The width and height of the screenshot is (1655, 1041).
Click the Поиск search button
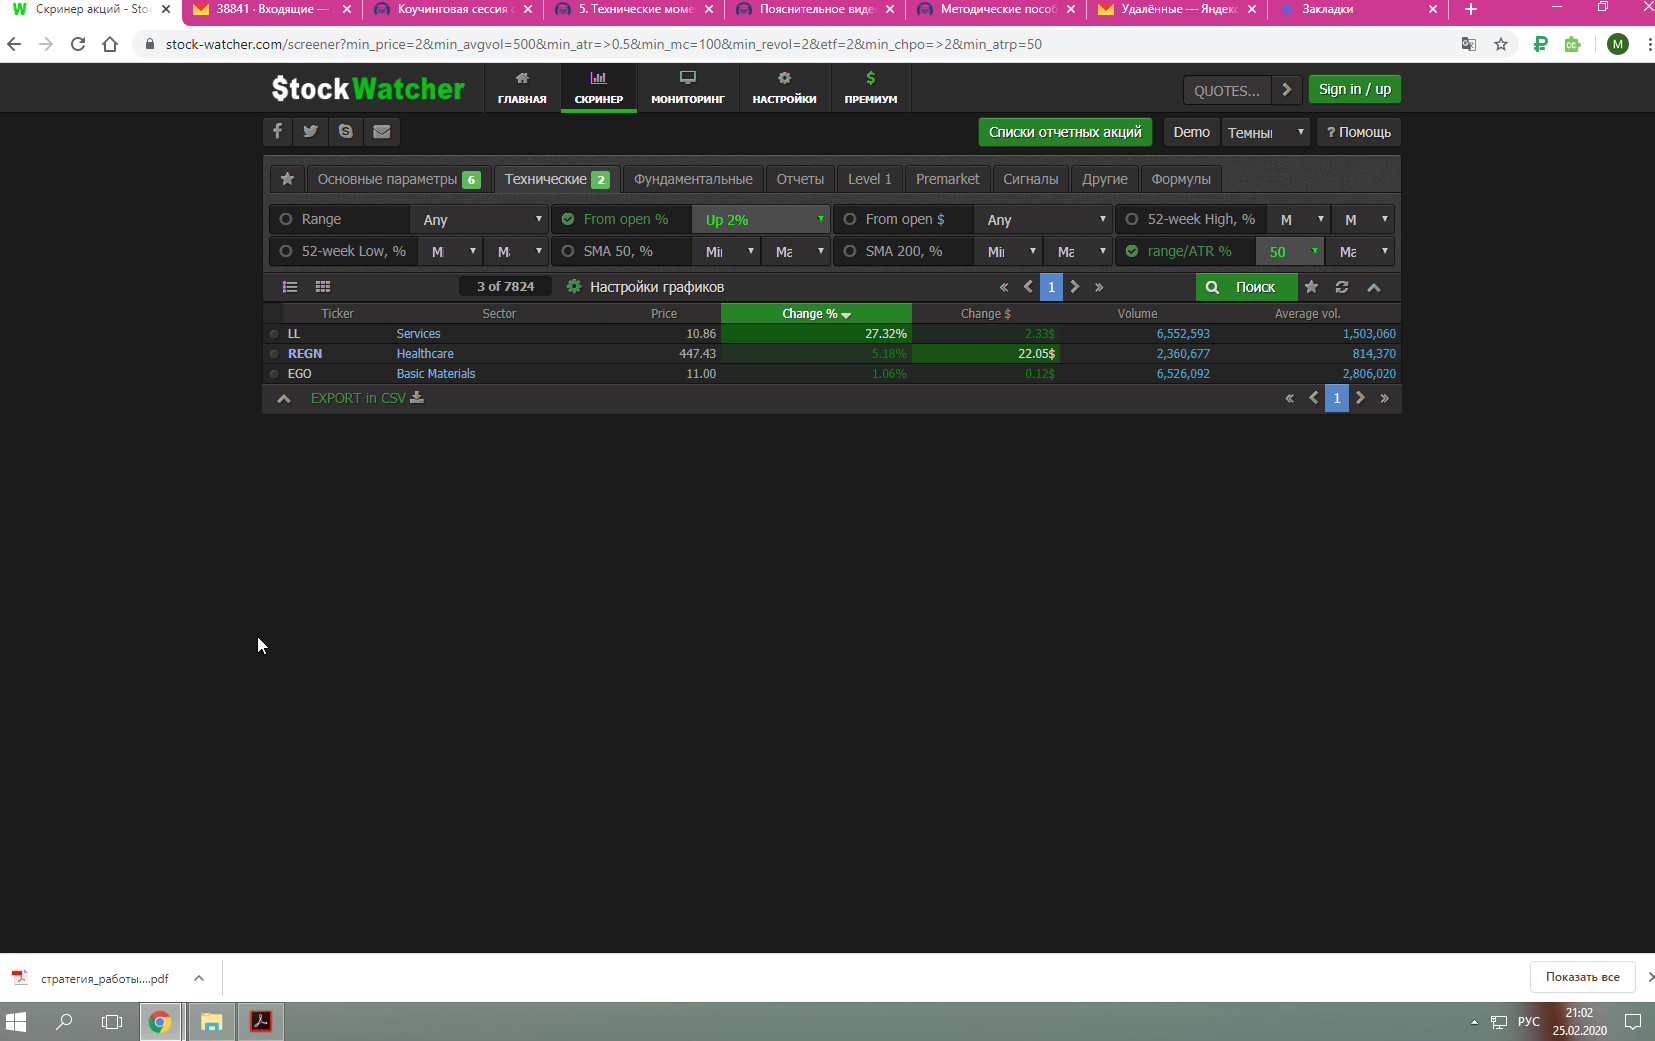click(x=1246, y=287)
